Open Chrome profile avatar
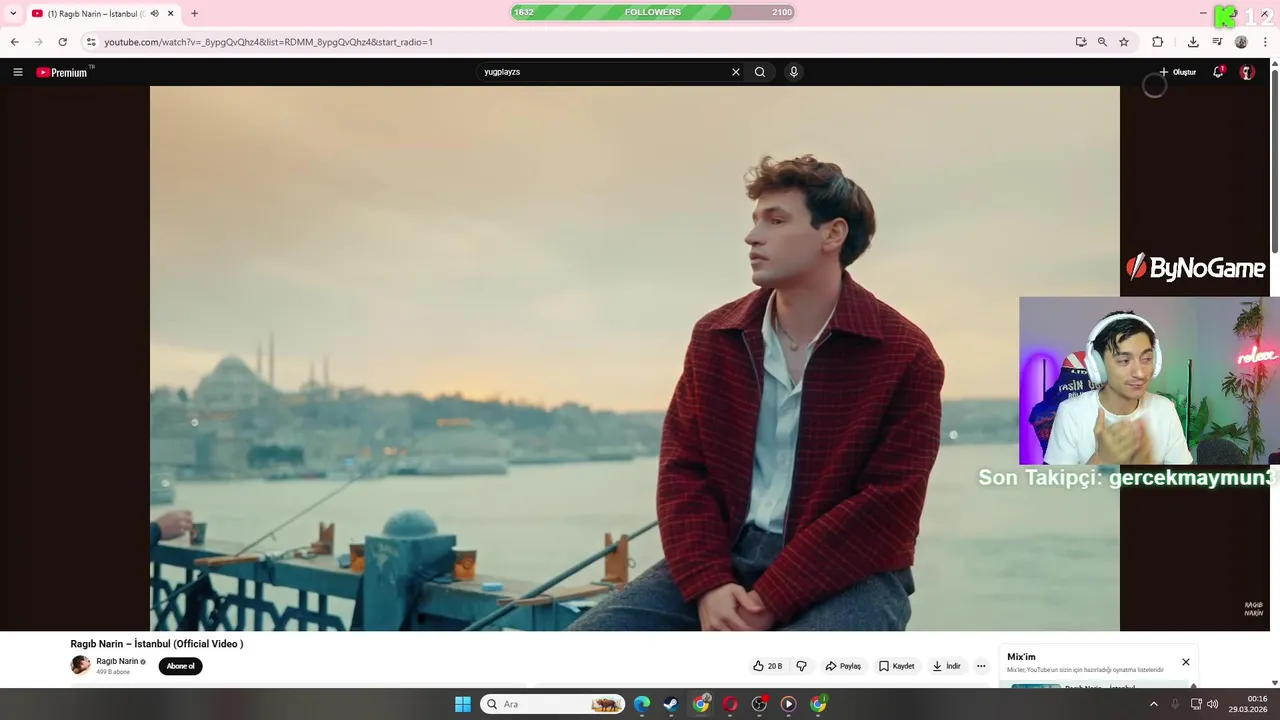This screenshot has height=720, width=1280. coord(1241,42)
